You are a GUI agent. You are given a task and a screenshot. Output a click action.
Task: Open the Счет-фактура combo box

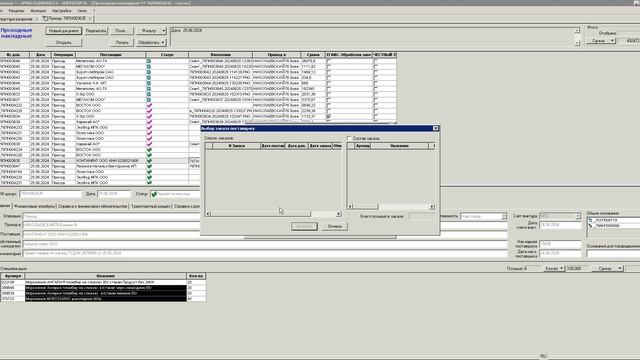560,216
